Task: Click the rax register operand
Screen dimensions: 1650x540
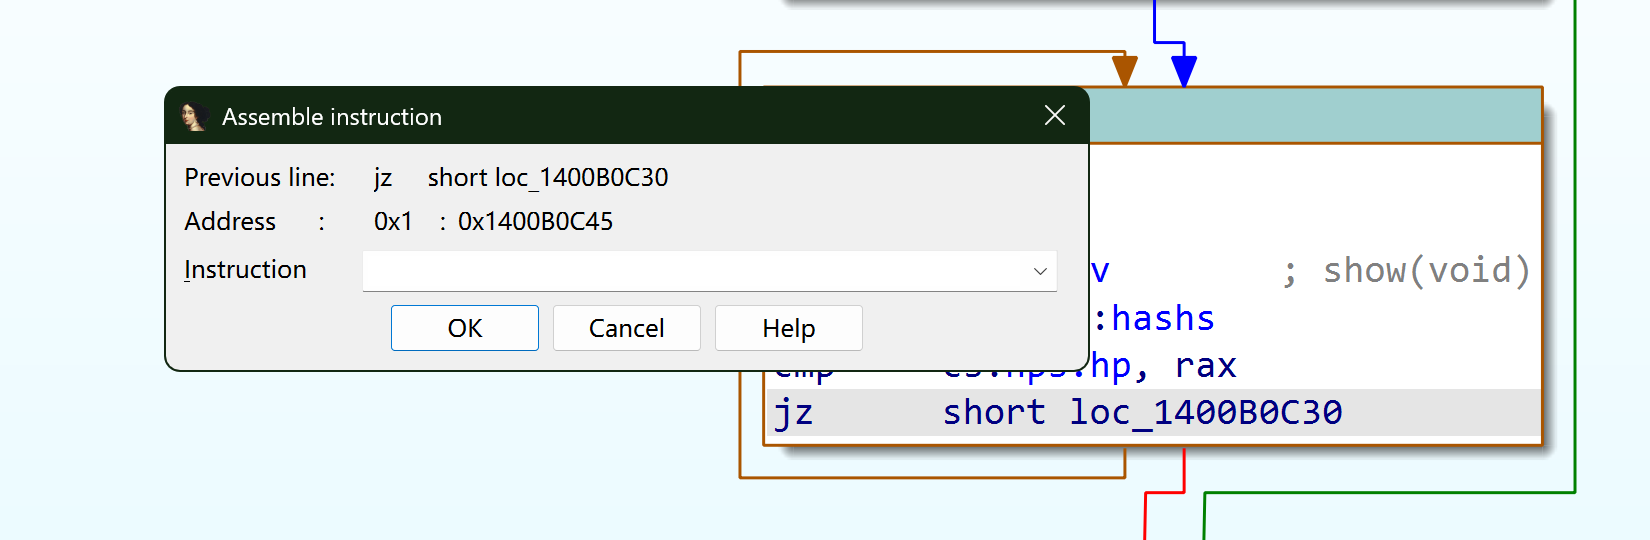Action: click(1205, 366)
